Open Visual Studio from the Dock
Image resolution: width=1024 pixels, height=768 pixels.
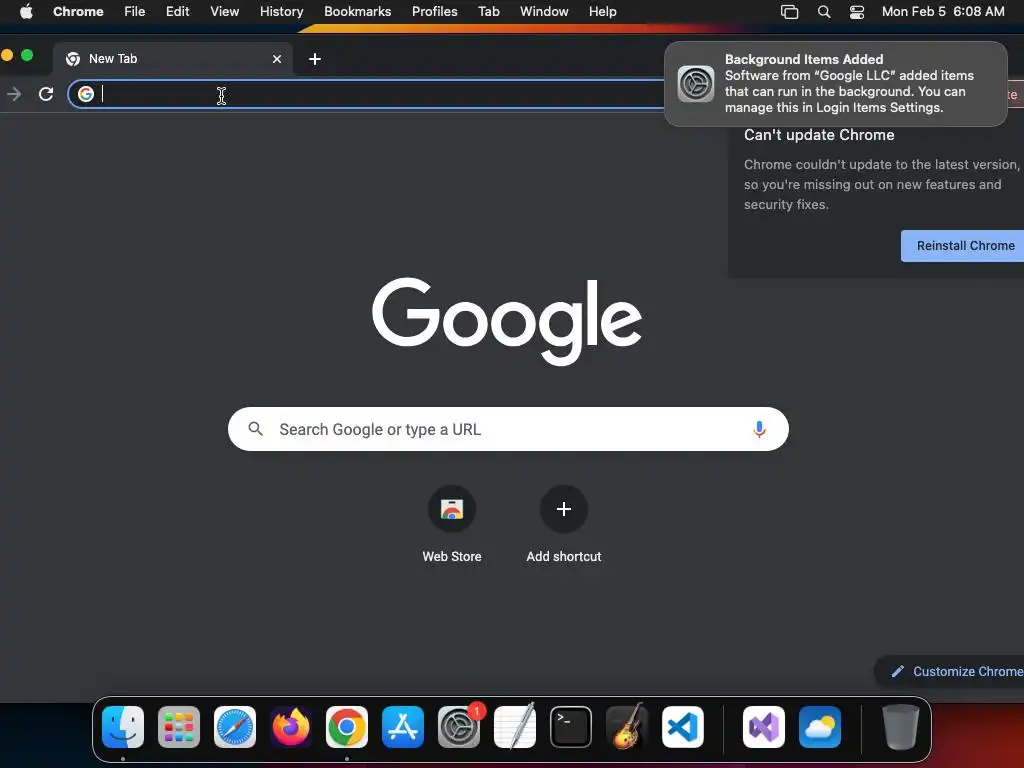point(763,727)
